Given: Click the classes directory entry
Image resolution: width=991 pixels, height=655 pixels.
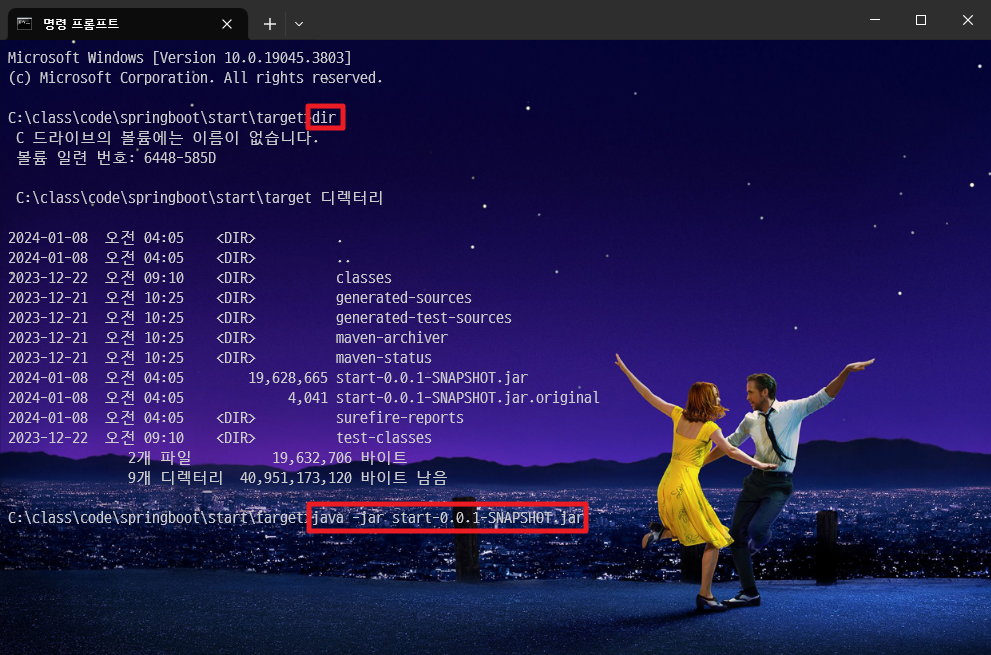Looking at the screenshot, I should coord(363,278).
